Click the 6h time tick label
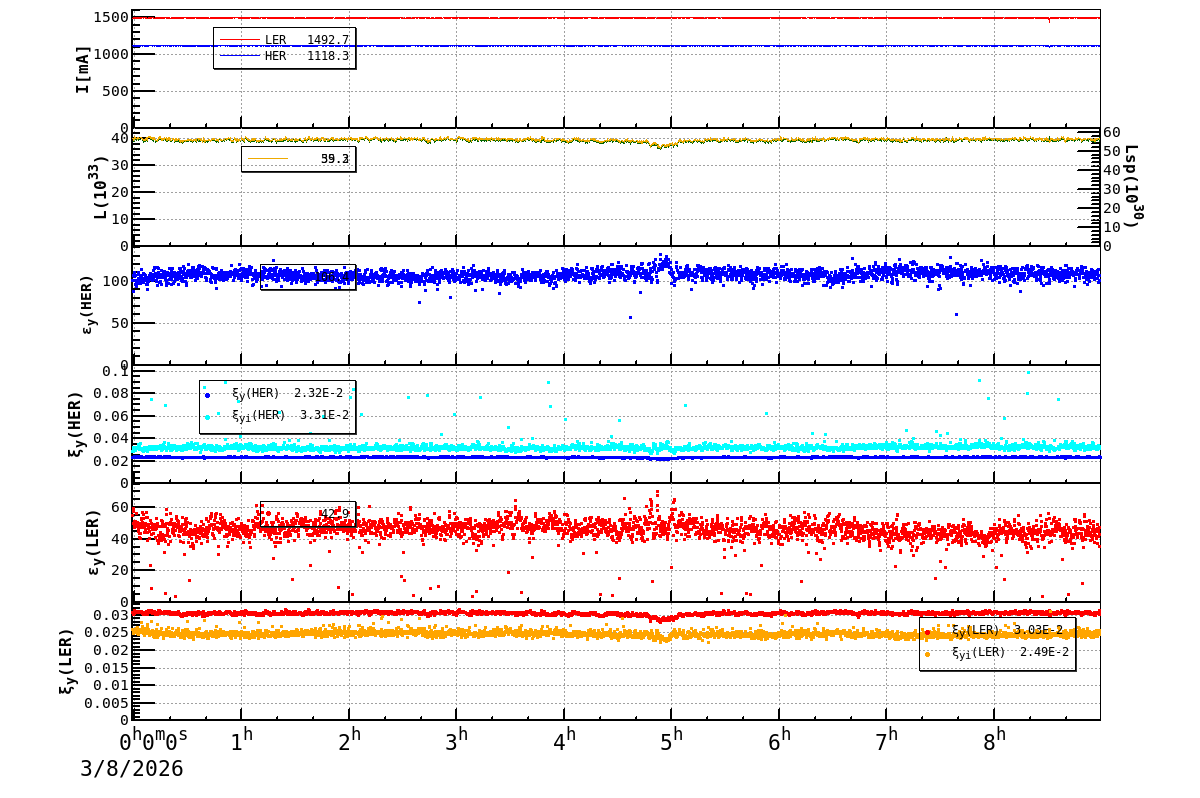This screenshot has width=1200, height=798. (779, 741)
